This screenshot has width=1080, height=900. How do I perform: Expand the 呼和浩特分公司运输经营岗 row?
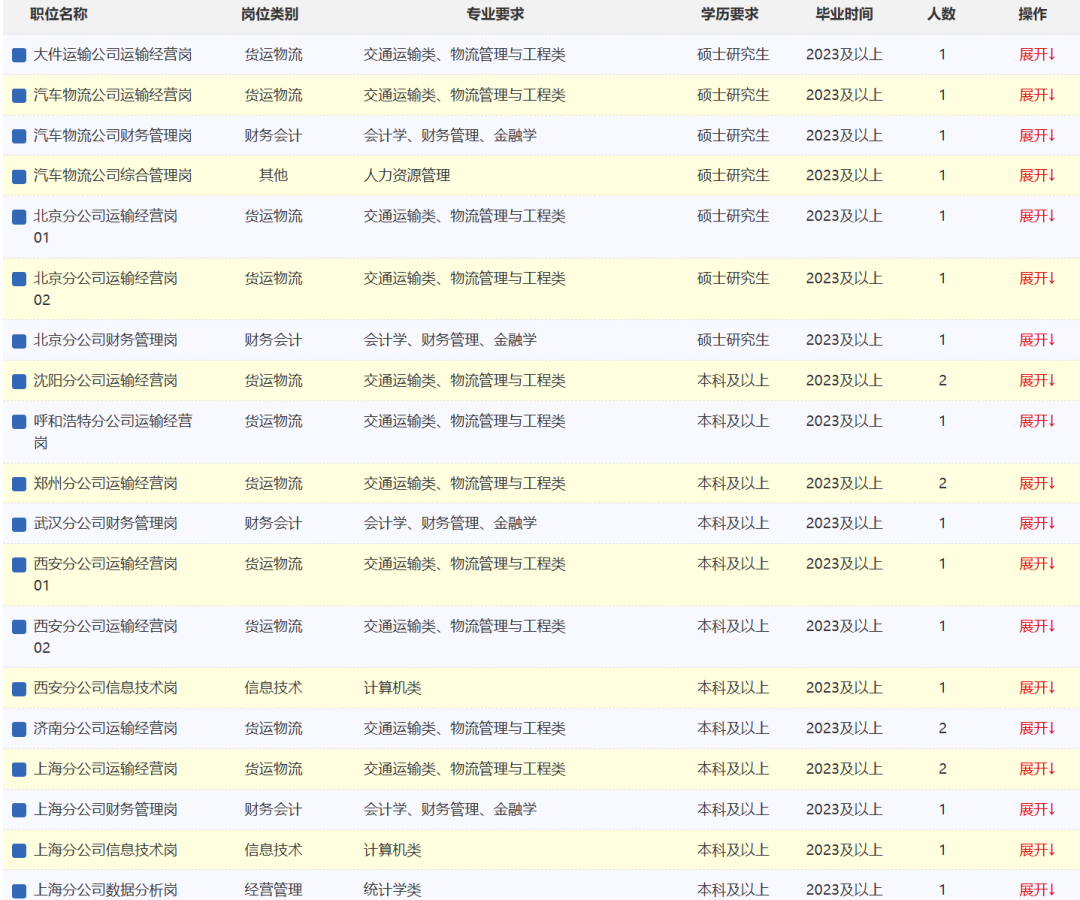coord(1037,421)
